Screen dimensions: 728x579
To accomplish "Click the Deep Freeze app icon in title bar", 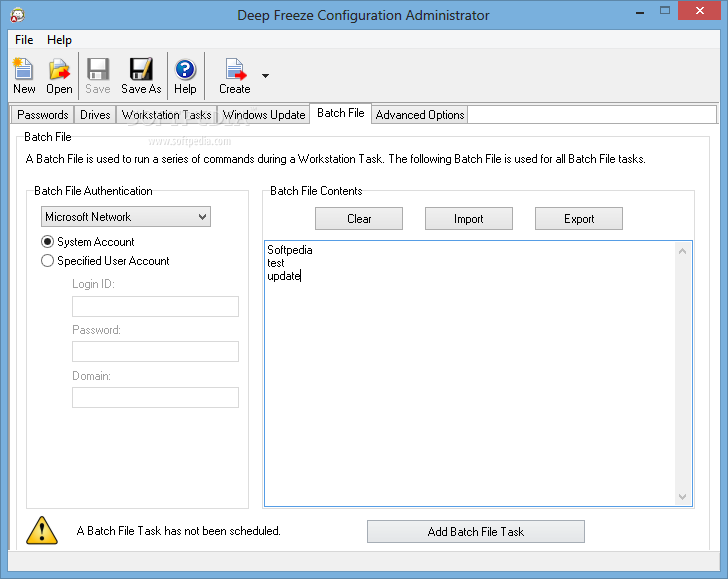I will [18, 15].
